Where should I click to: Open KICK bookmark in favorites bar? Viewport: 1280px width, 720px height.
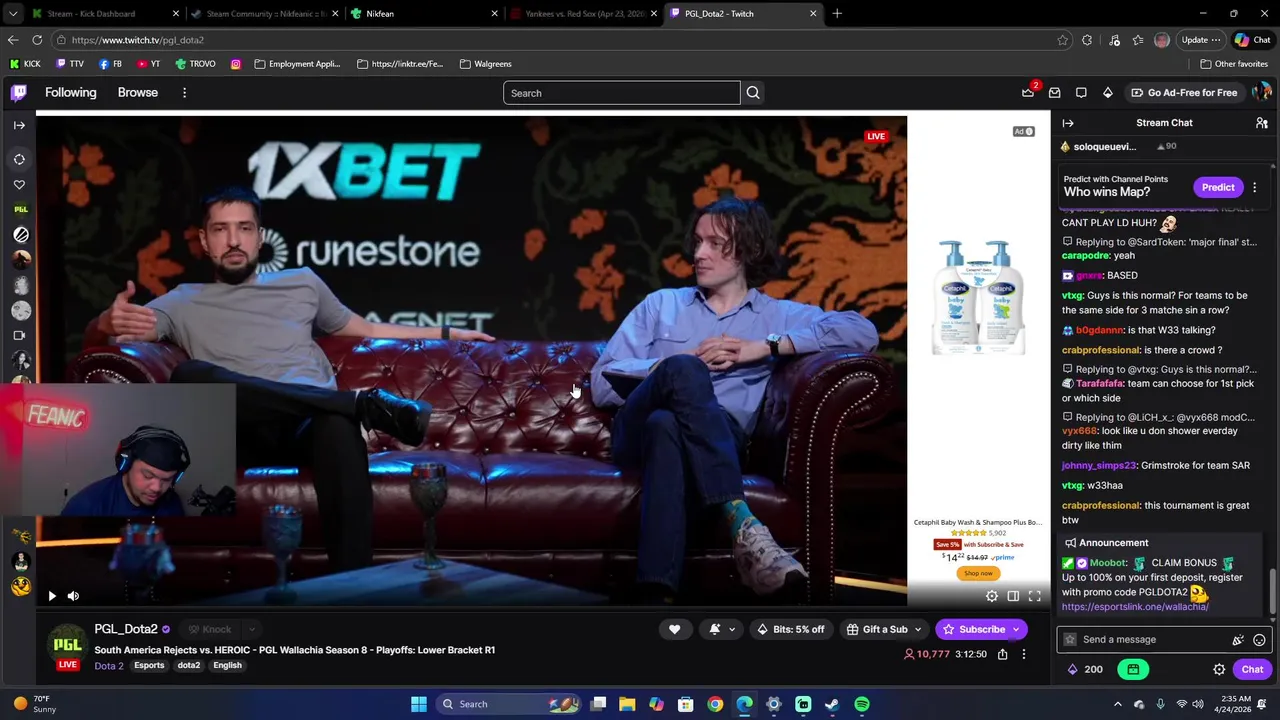click(x=25, y=64)
